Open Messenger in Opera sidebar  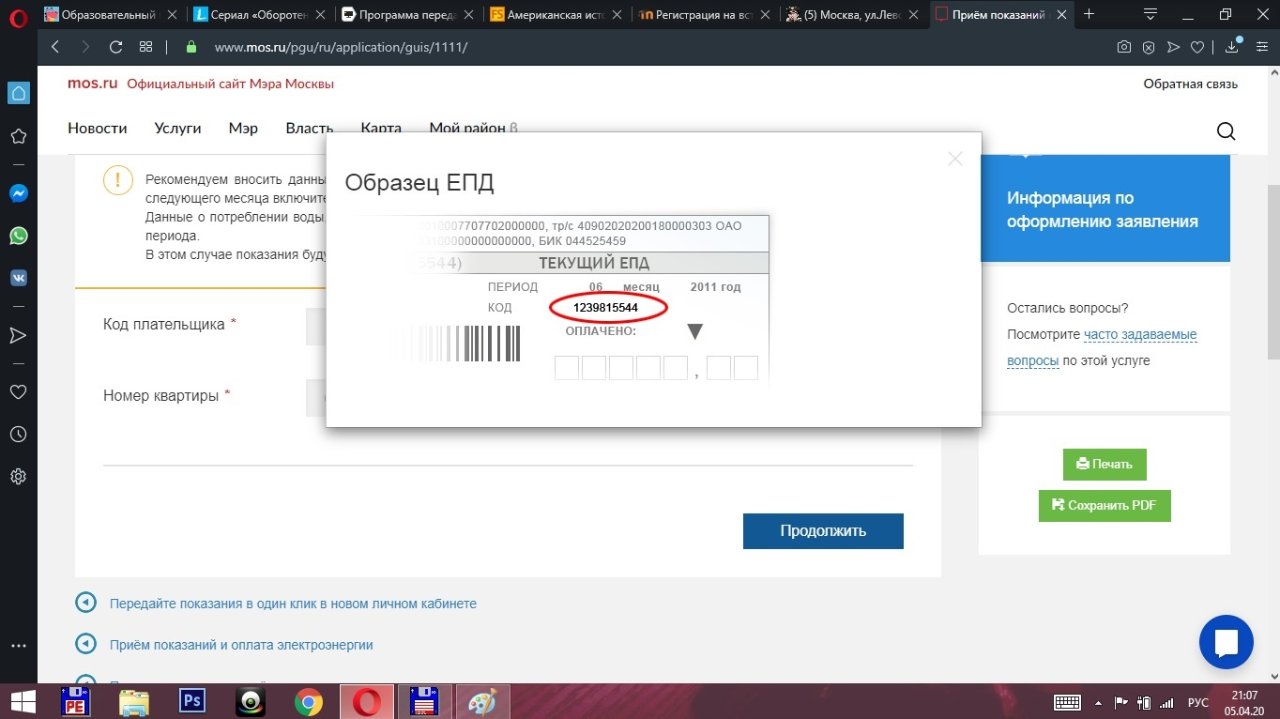(18, 193)
